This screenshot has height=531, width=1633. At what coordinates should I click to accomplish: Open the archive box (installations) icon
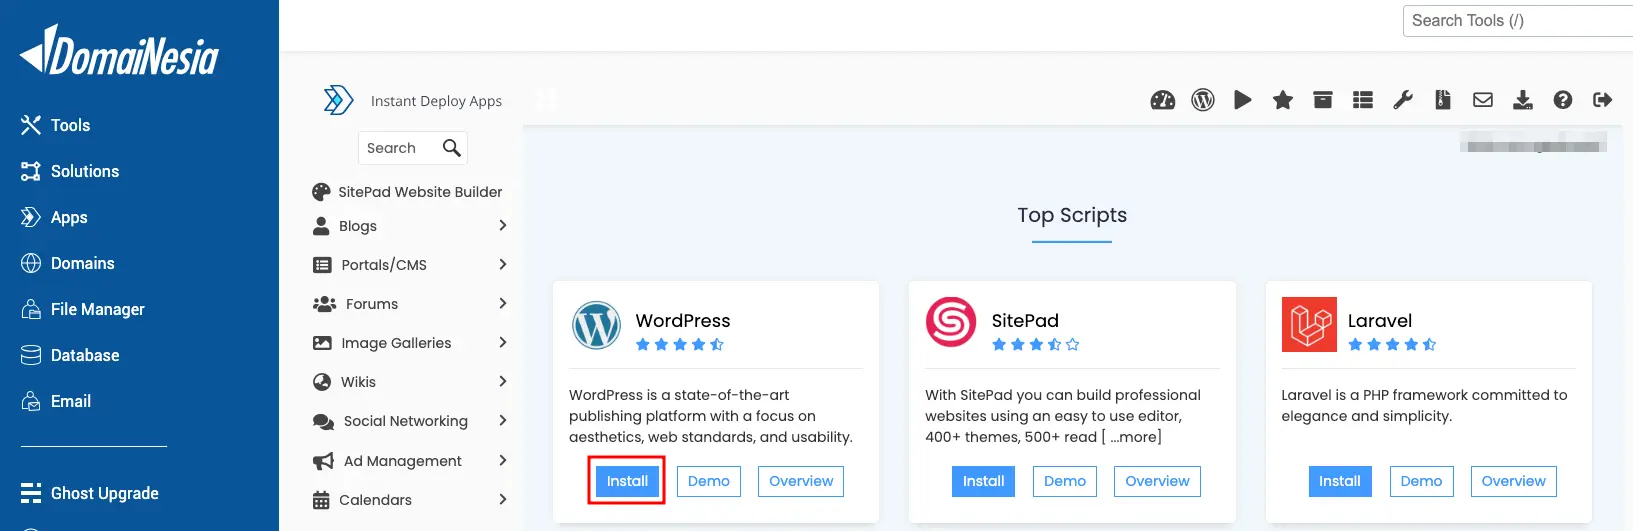coord(1323,100)
